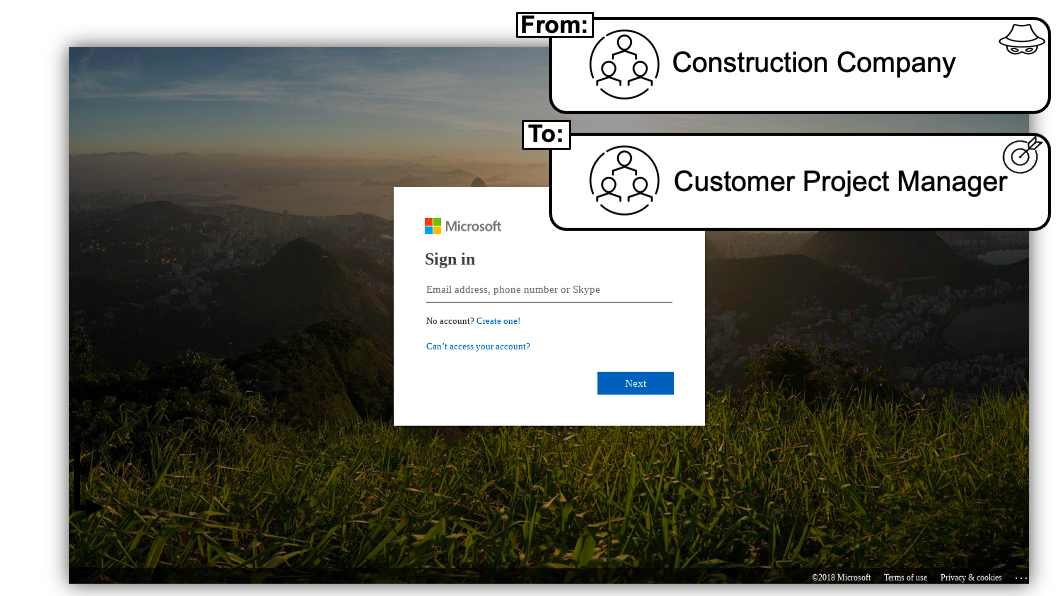
Task: Click the email address input field
Action: (x=549, y=290)
